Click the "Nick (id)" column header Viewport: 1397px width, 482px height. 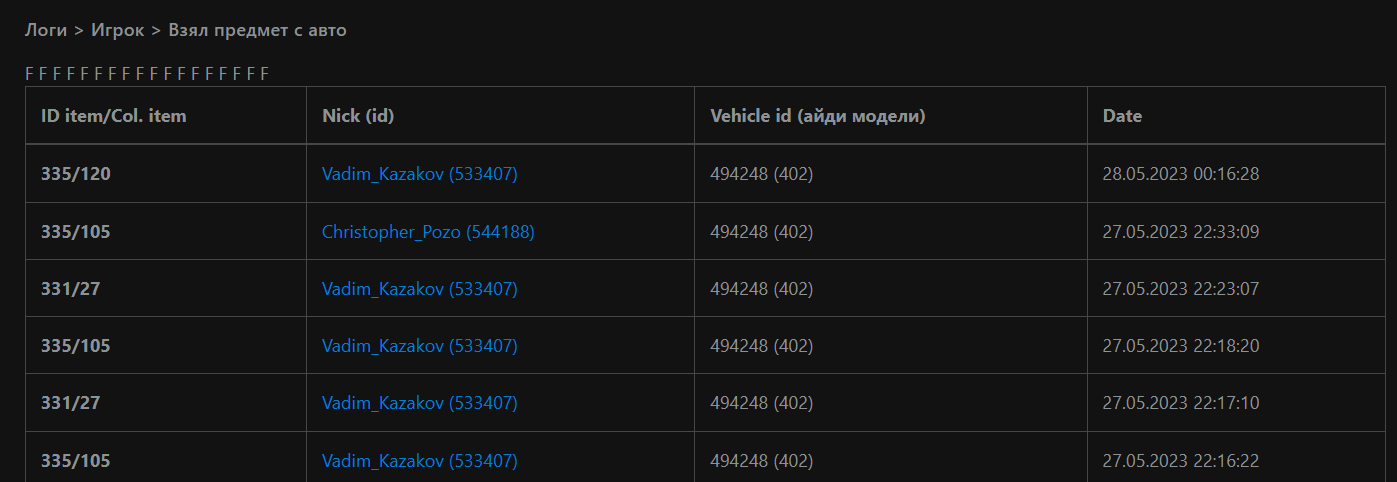(358, 116)
